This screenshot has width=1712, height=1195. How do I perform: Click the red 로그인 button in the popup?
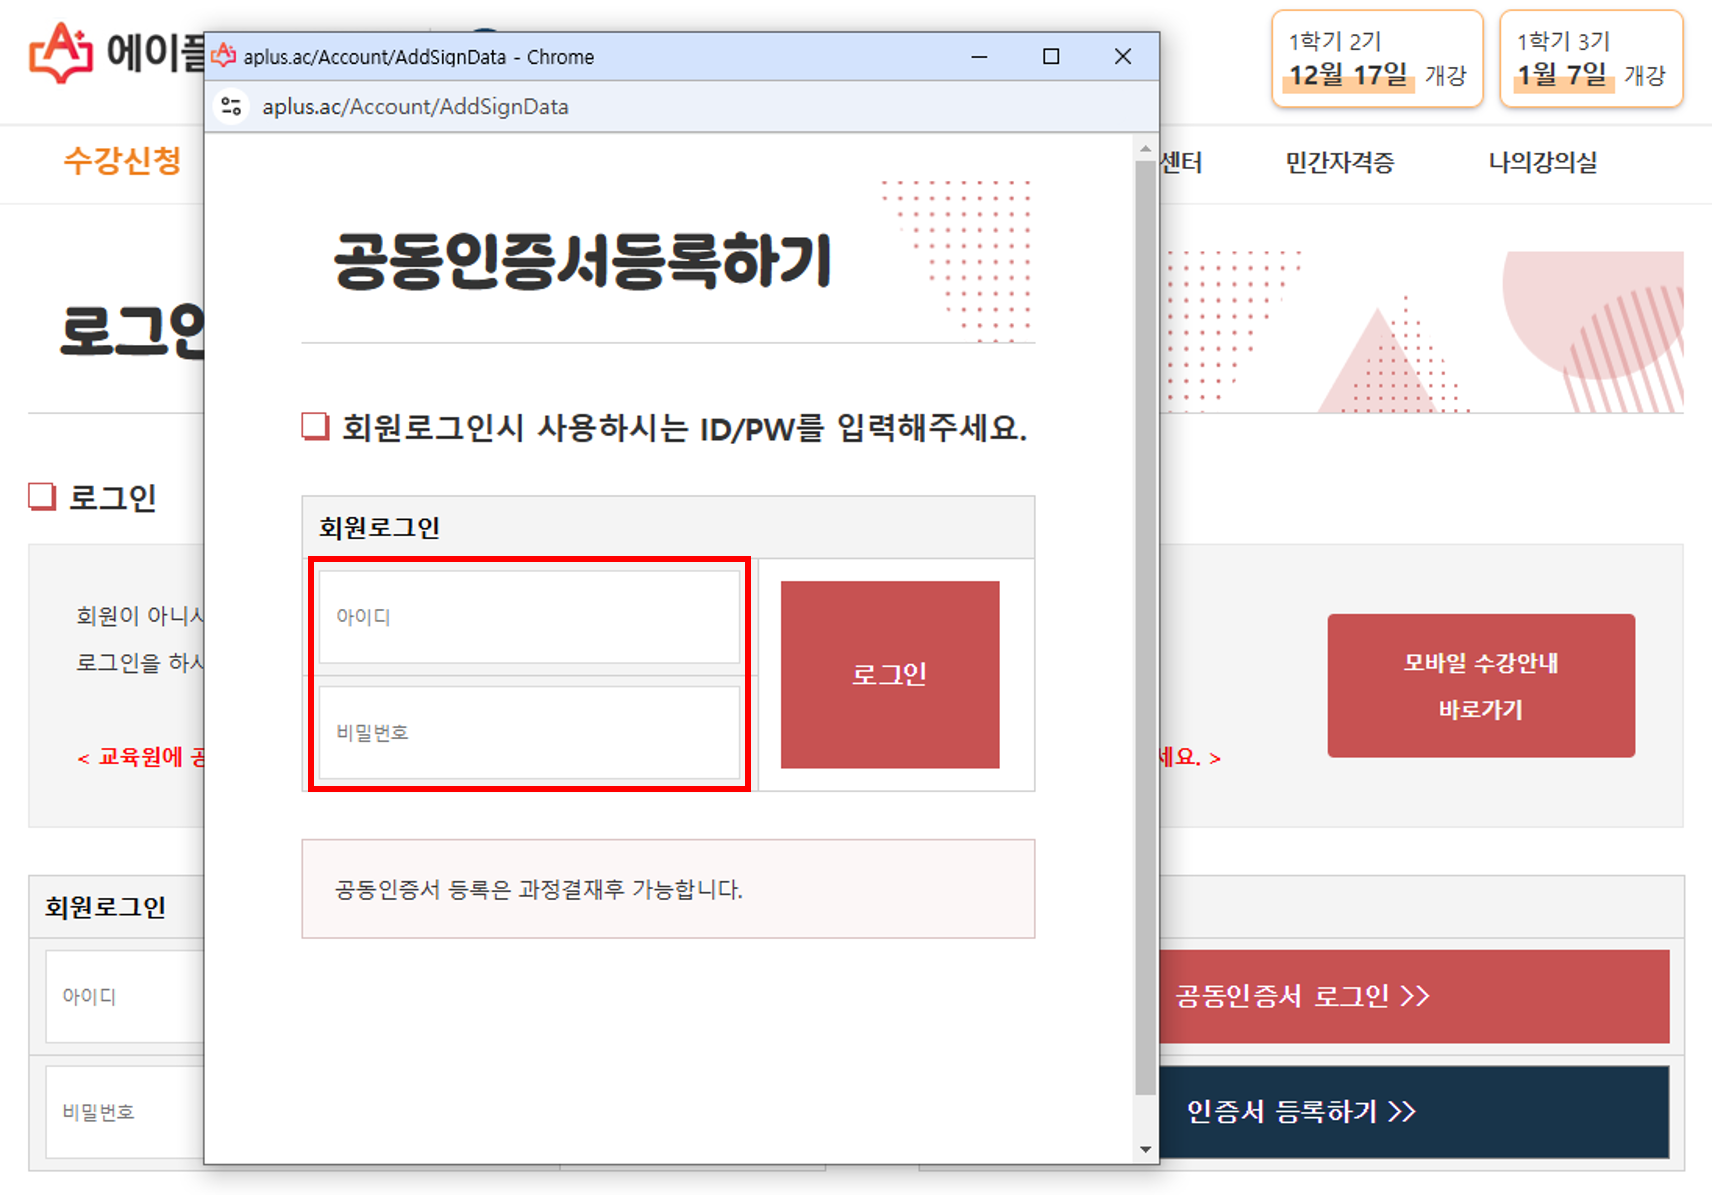[889, 673]
